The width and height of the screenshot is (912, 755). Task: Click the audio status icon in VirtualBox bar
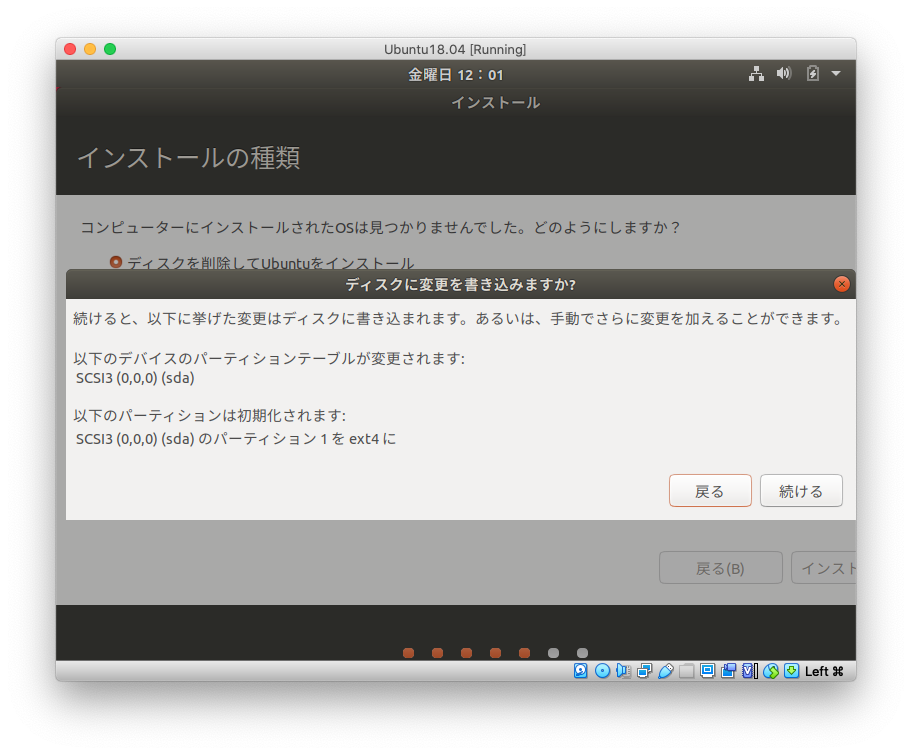[624, 671]
